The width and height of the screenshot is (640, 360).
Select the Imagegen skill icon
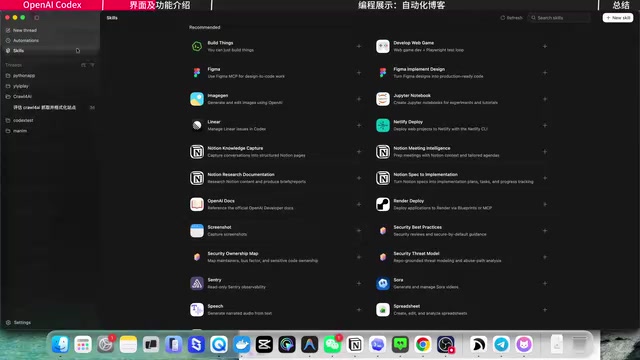click(197, 99)
